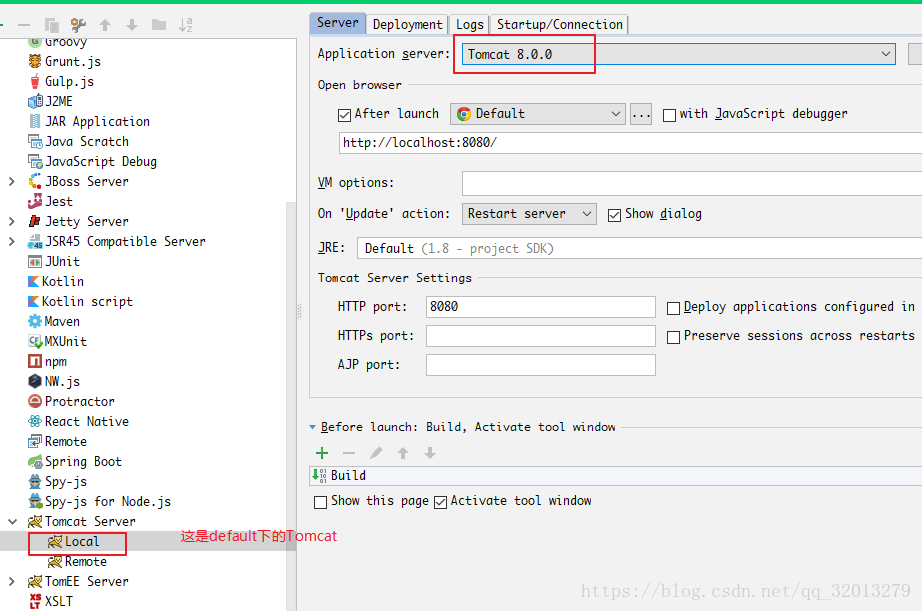Edit before launch task pencil button
The image size is (922, 611).
376,453
